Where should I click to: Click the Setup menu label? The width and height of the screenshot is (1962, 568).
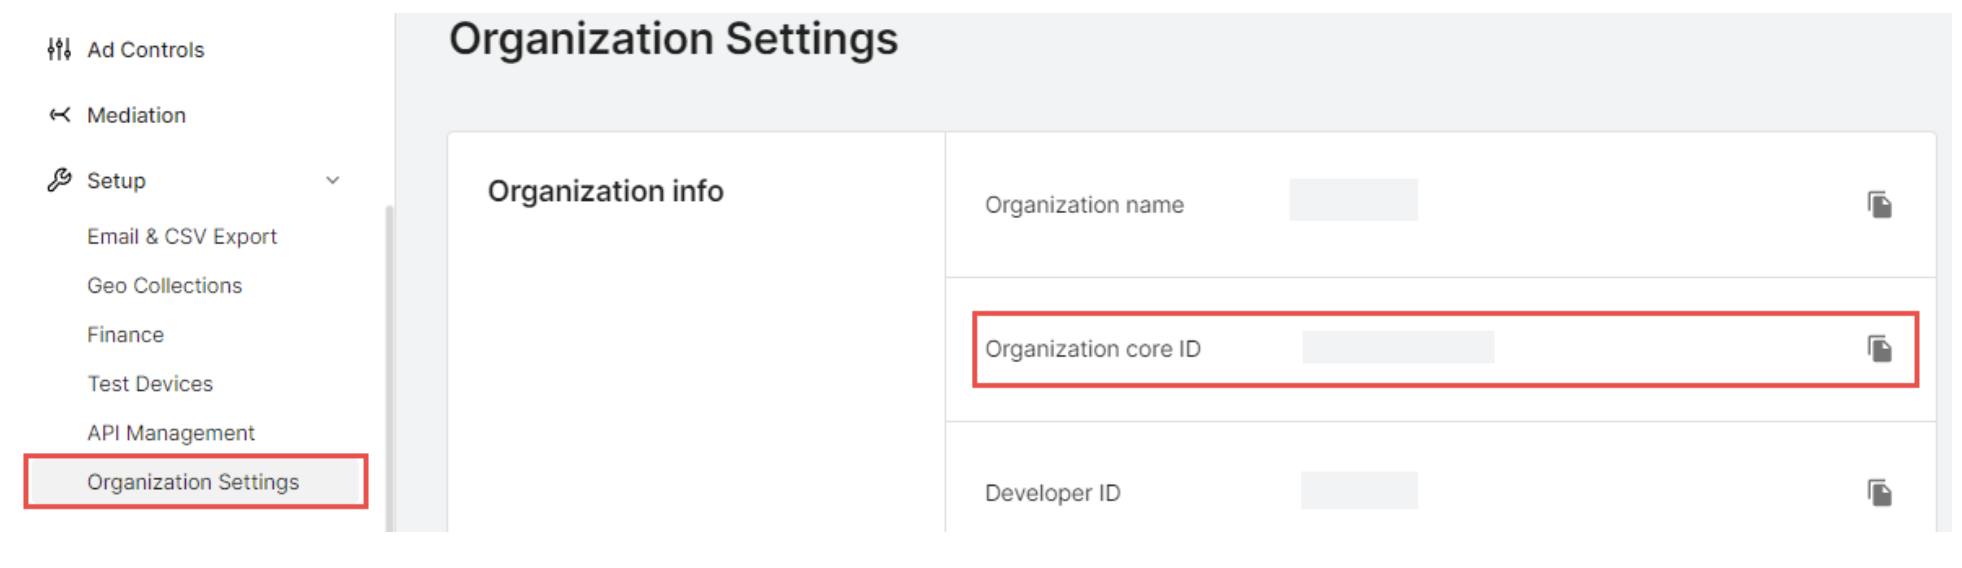click(116, 181)
